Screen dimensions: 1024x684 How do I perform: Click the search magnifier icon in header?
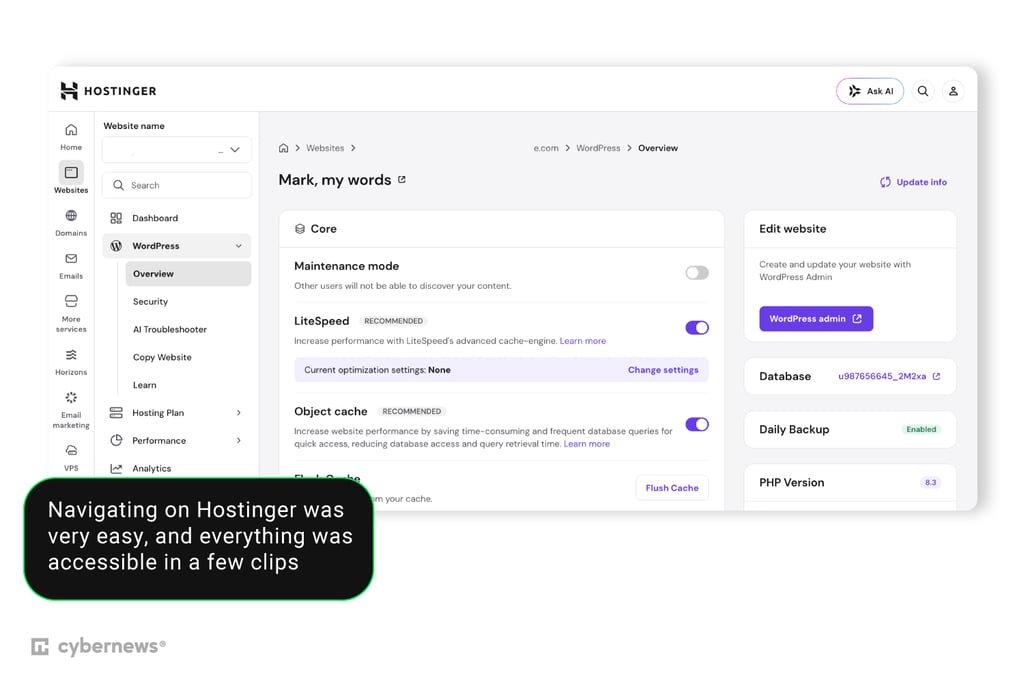(923, 91)
